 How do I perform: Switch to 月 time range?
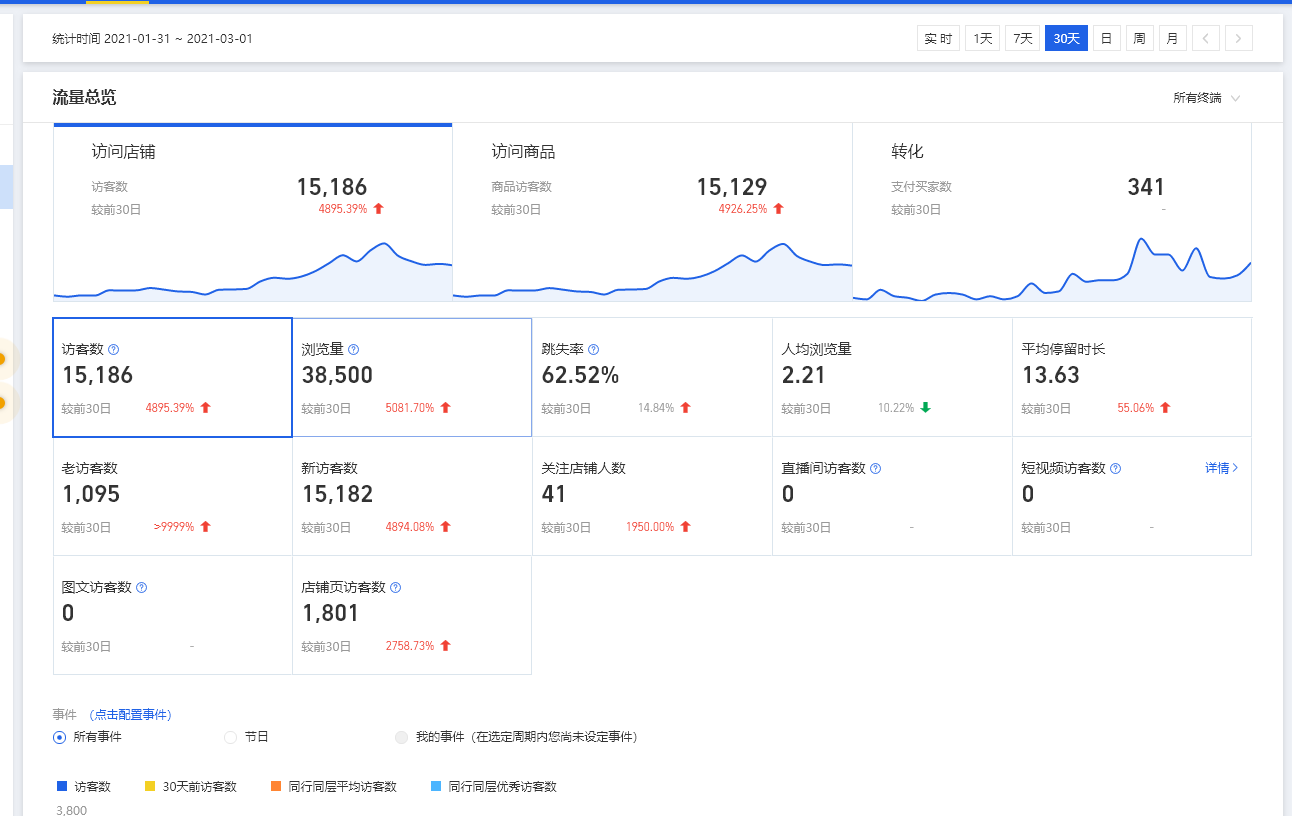click(1172, 39)
